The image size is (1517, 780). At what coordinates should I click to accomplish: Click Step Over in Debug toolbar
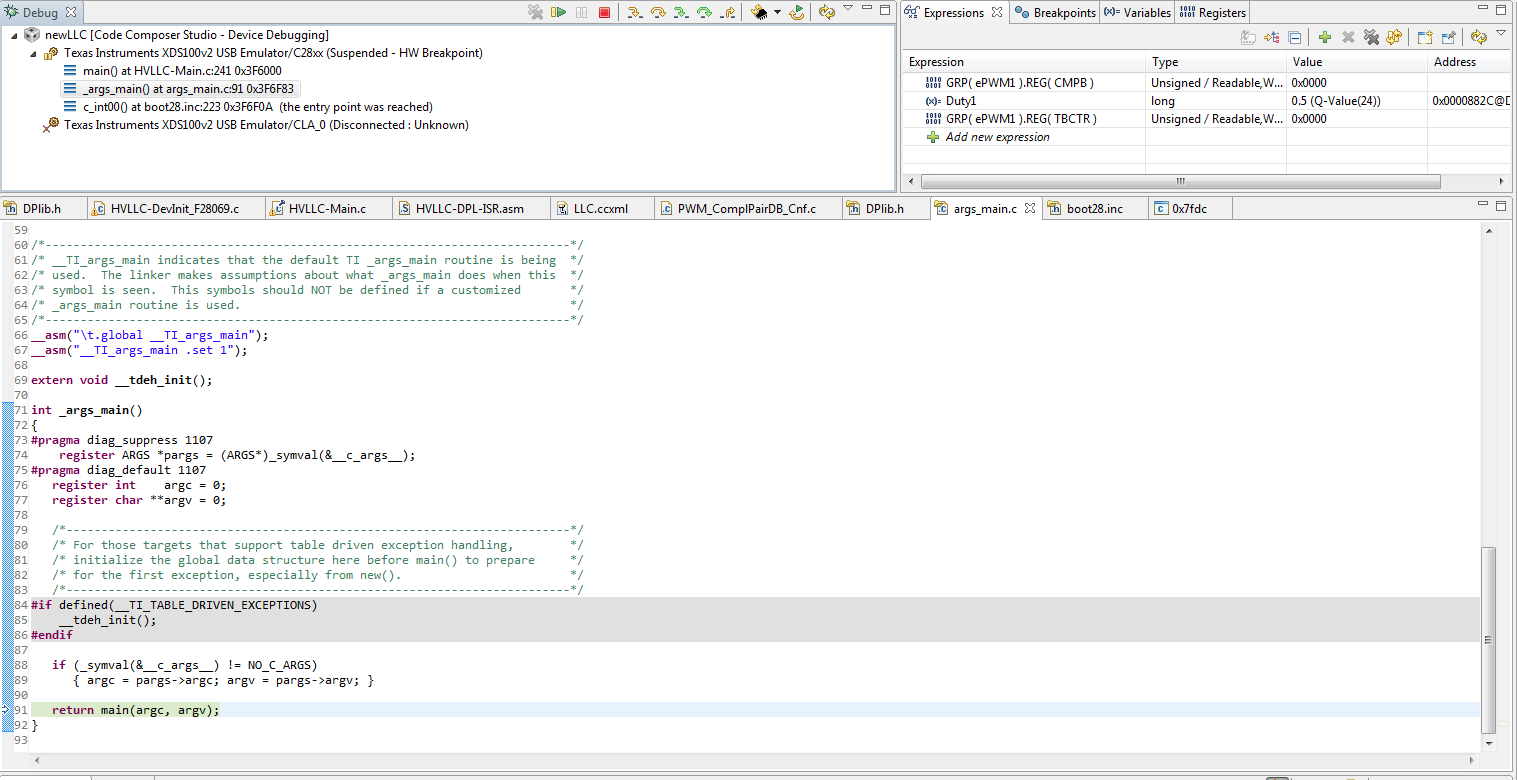click(658, 12)
